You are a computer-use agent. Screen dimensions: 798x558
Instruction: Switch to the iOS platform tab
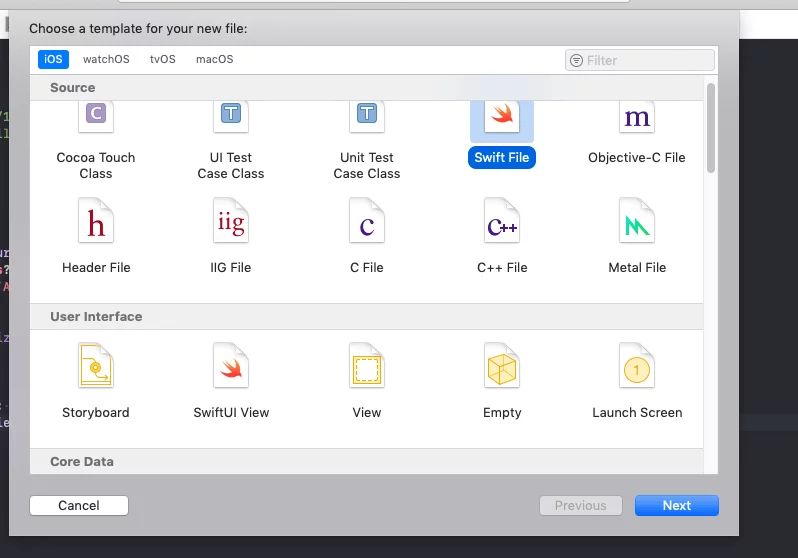click(x=53, y=59)
